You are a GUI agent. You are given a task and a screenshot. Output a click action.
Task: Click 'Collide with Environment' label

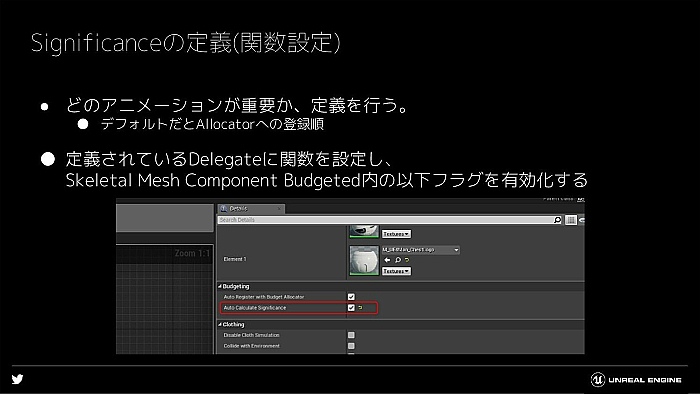click(251, 346)
